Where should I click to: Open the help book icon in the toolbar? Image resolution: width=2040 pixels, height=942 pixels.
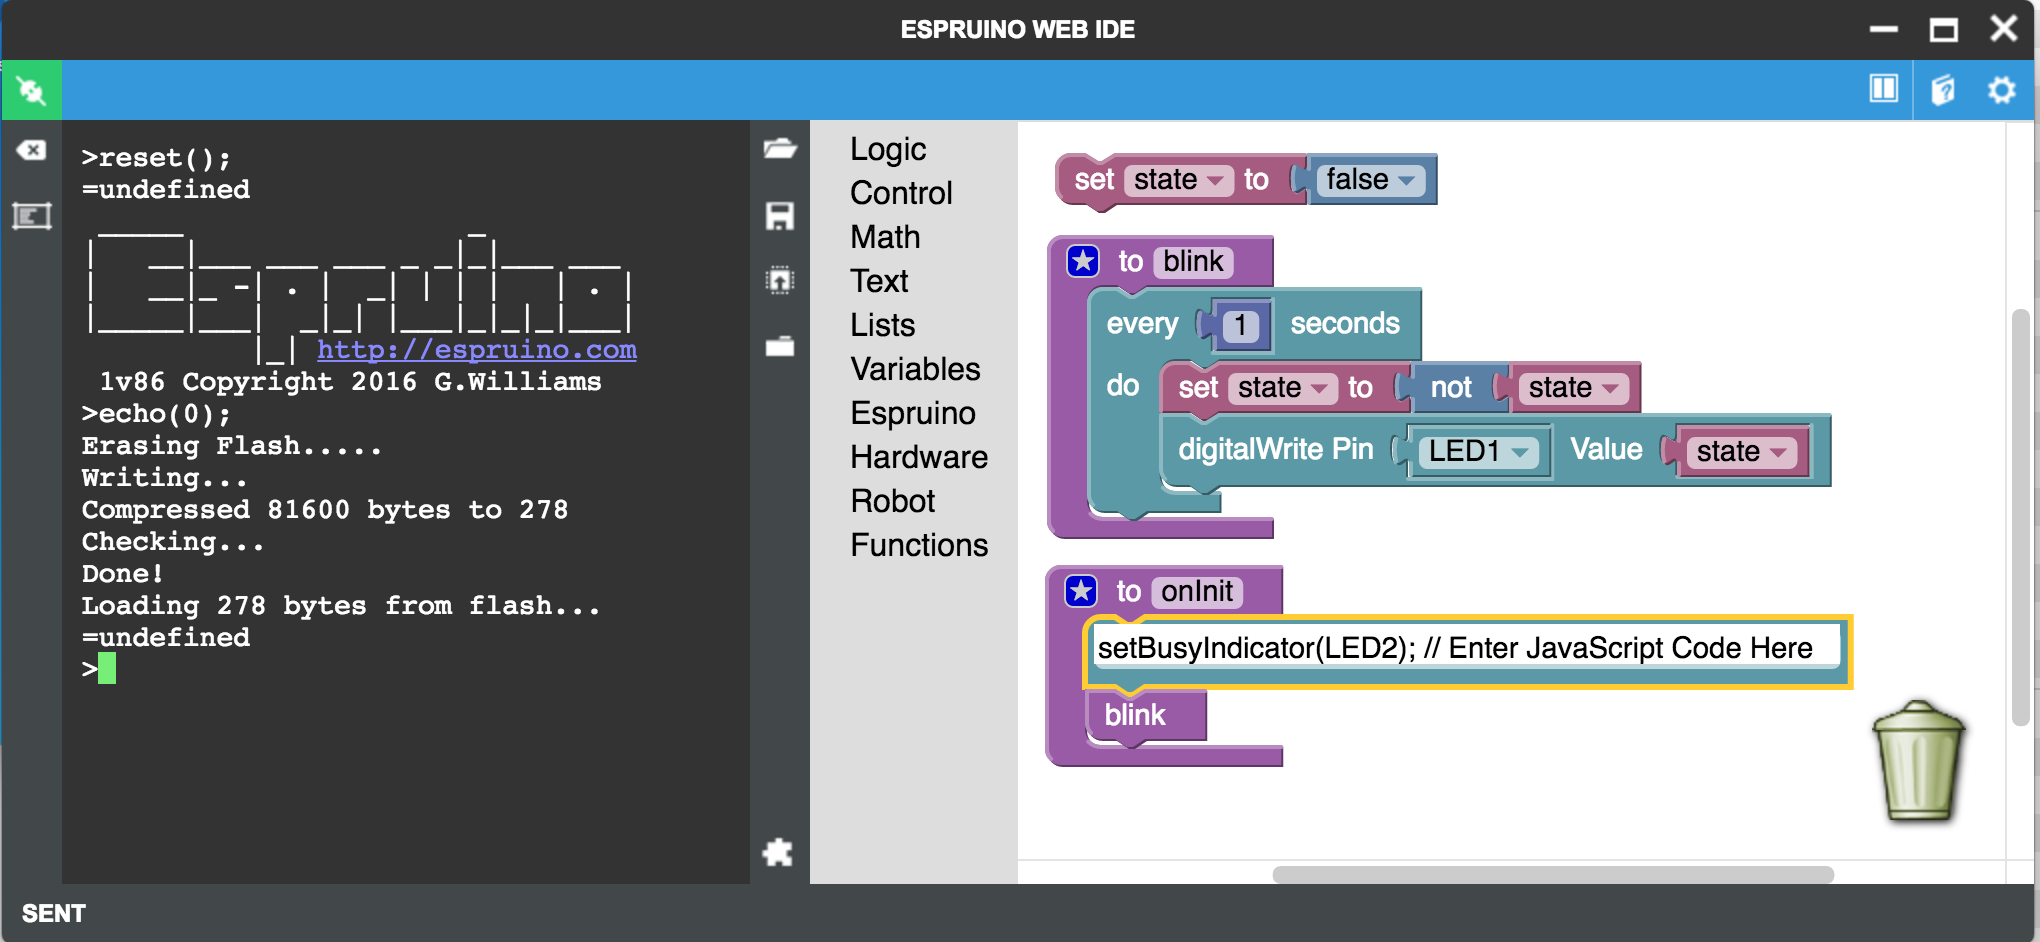tap(1942, 90)
